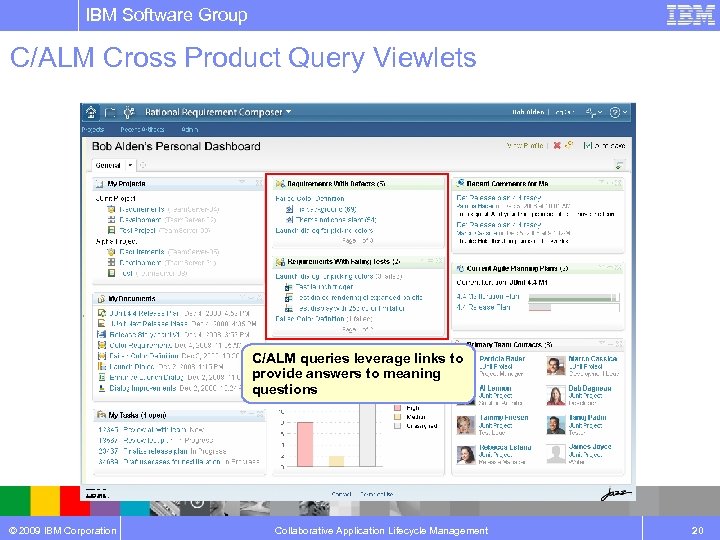Click the add viewlet icon at dashboard right
The image size is (720, 540).
(x=619, y=165)
